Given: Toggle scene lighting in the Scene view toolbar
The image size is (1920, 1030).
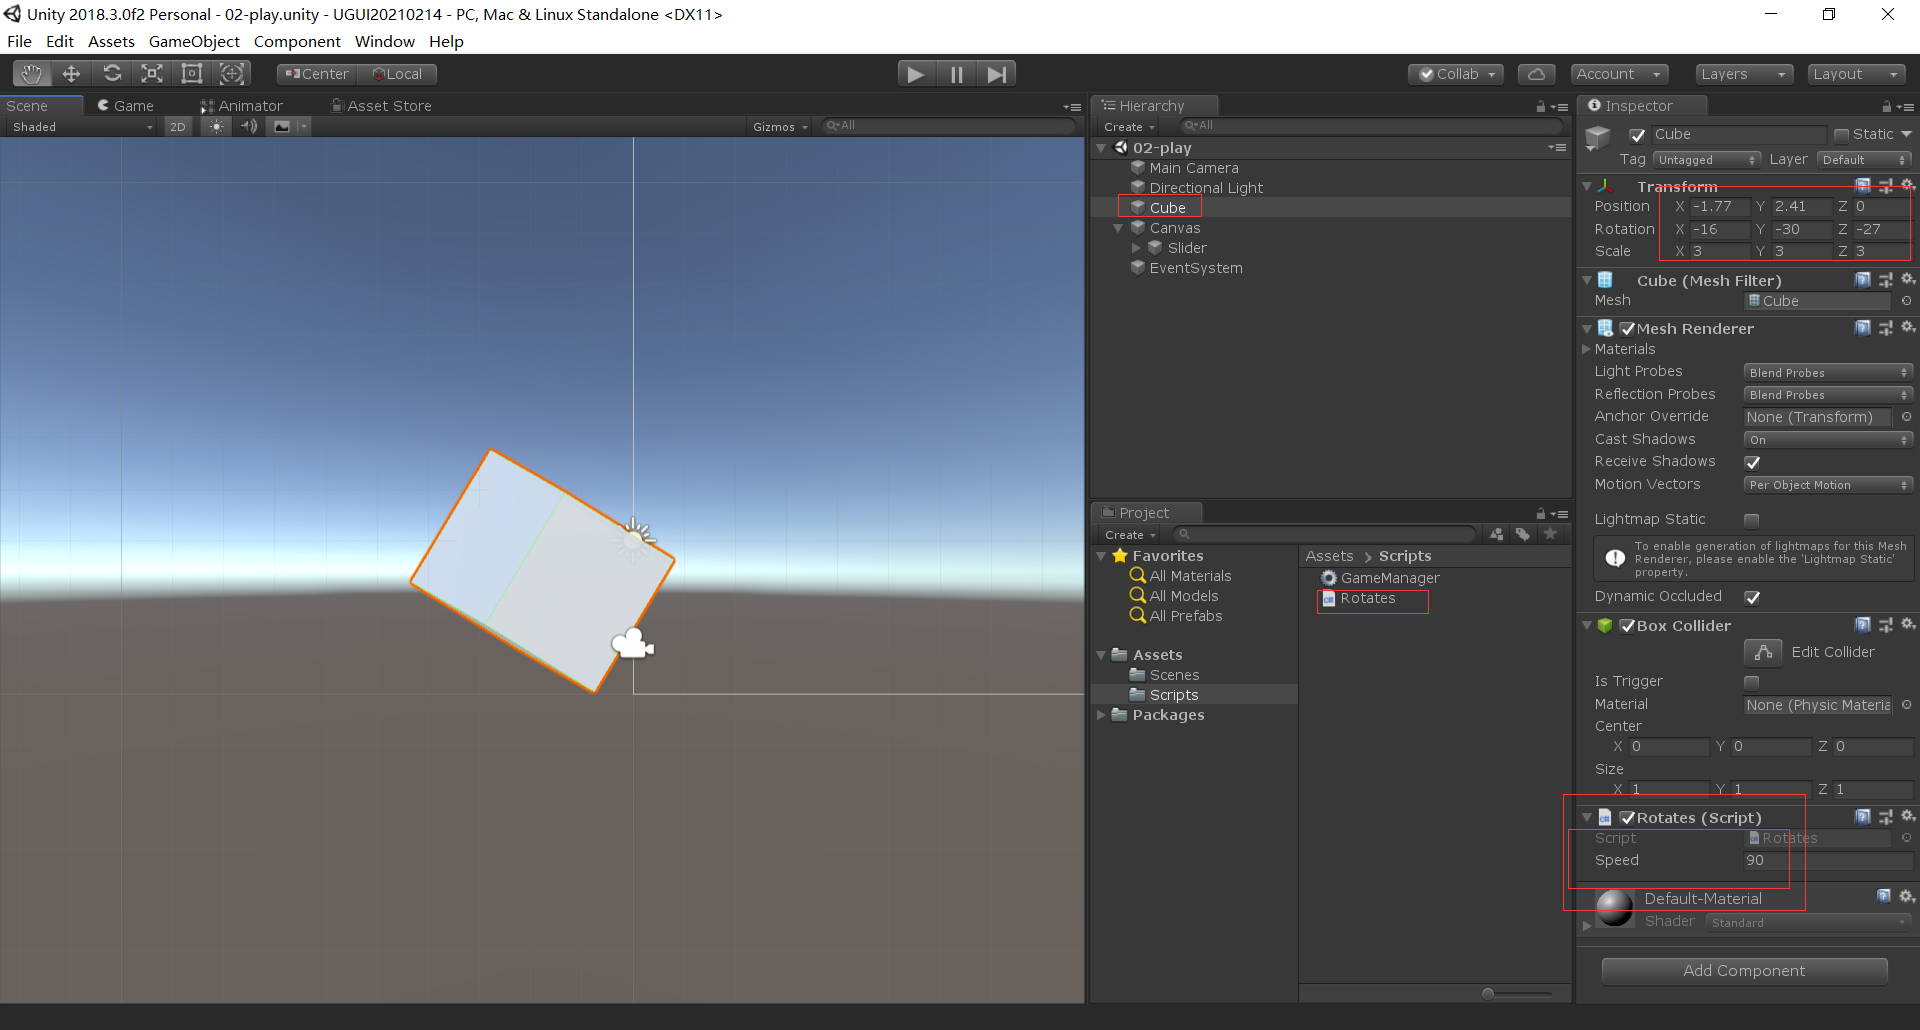Looking at the screenshot, I should click(216, 126).
